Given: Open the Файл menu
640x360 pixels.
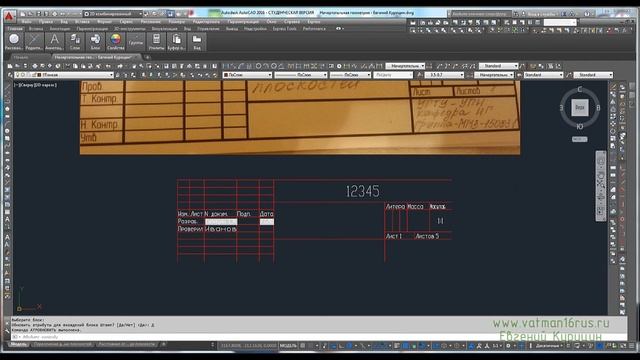Looking at the screenshot, I should 27,22.
